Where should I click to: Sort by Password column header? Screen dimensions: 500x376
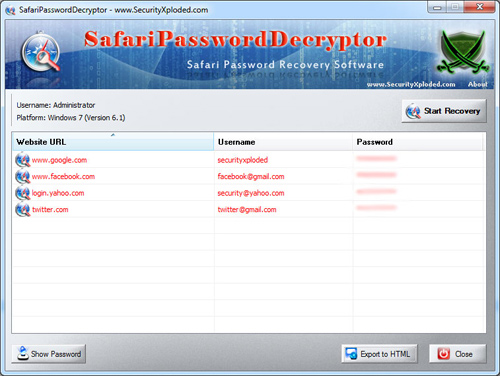coord(417,142)
